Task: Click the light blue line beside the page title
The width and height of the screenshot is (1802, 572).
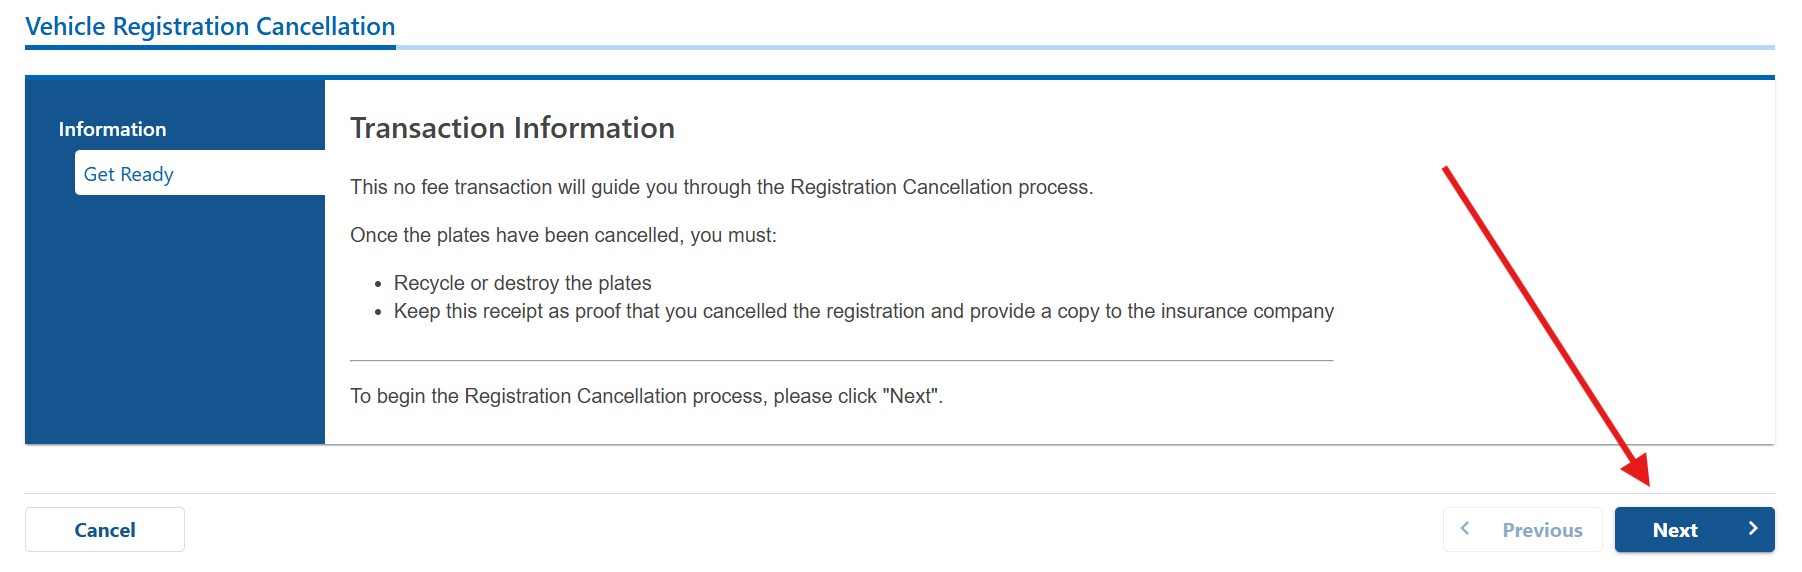Action: tap(1085, 47)
